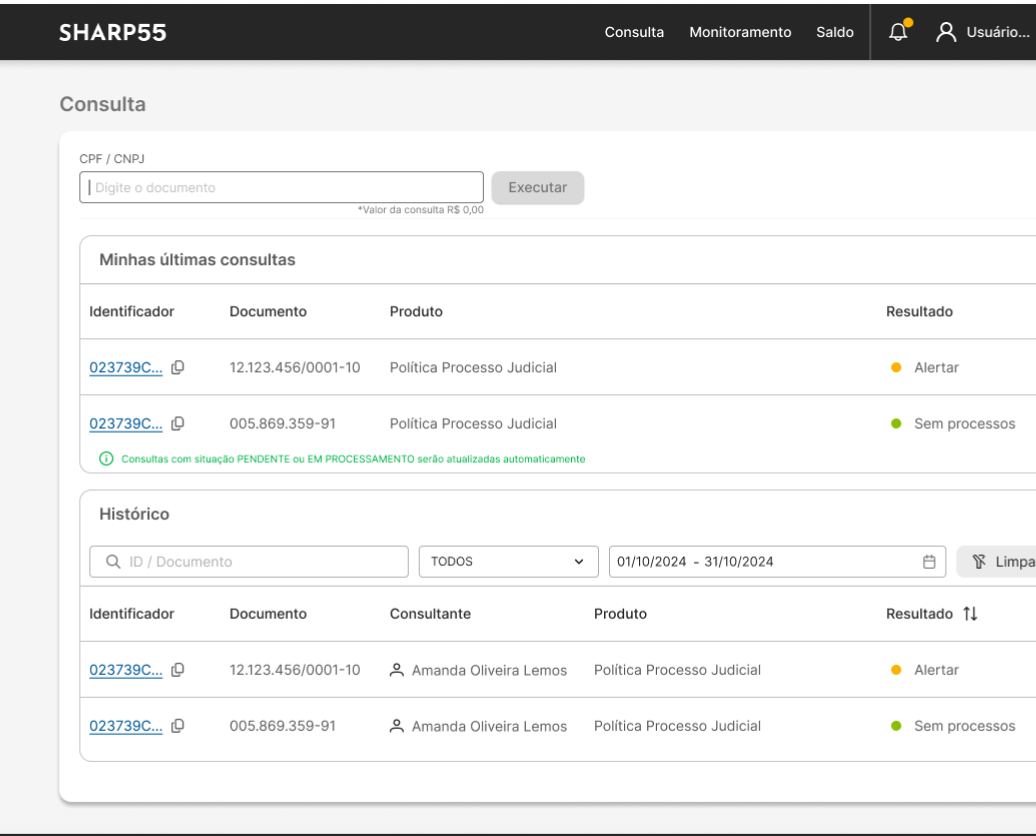Click the Resultado column header in Histórico
Viewport: 1036px width, 836px height.
919,614
